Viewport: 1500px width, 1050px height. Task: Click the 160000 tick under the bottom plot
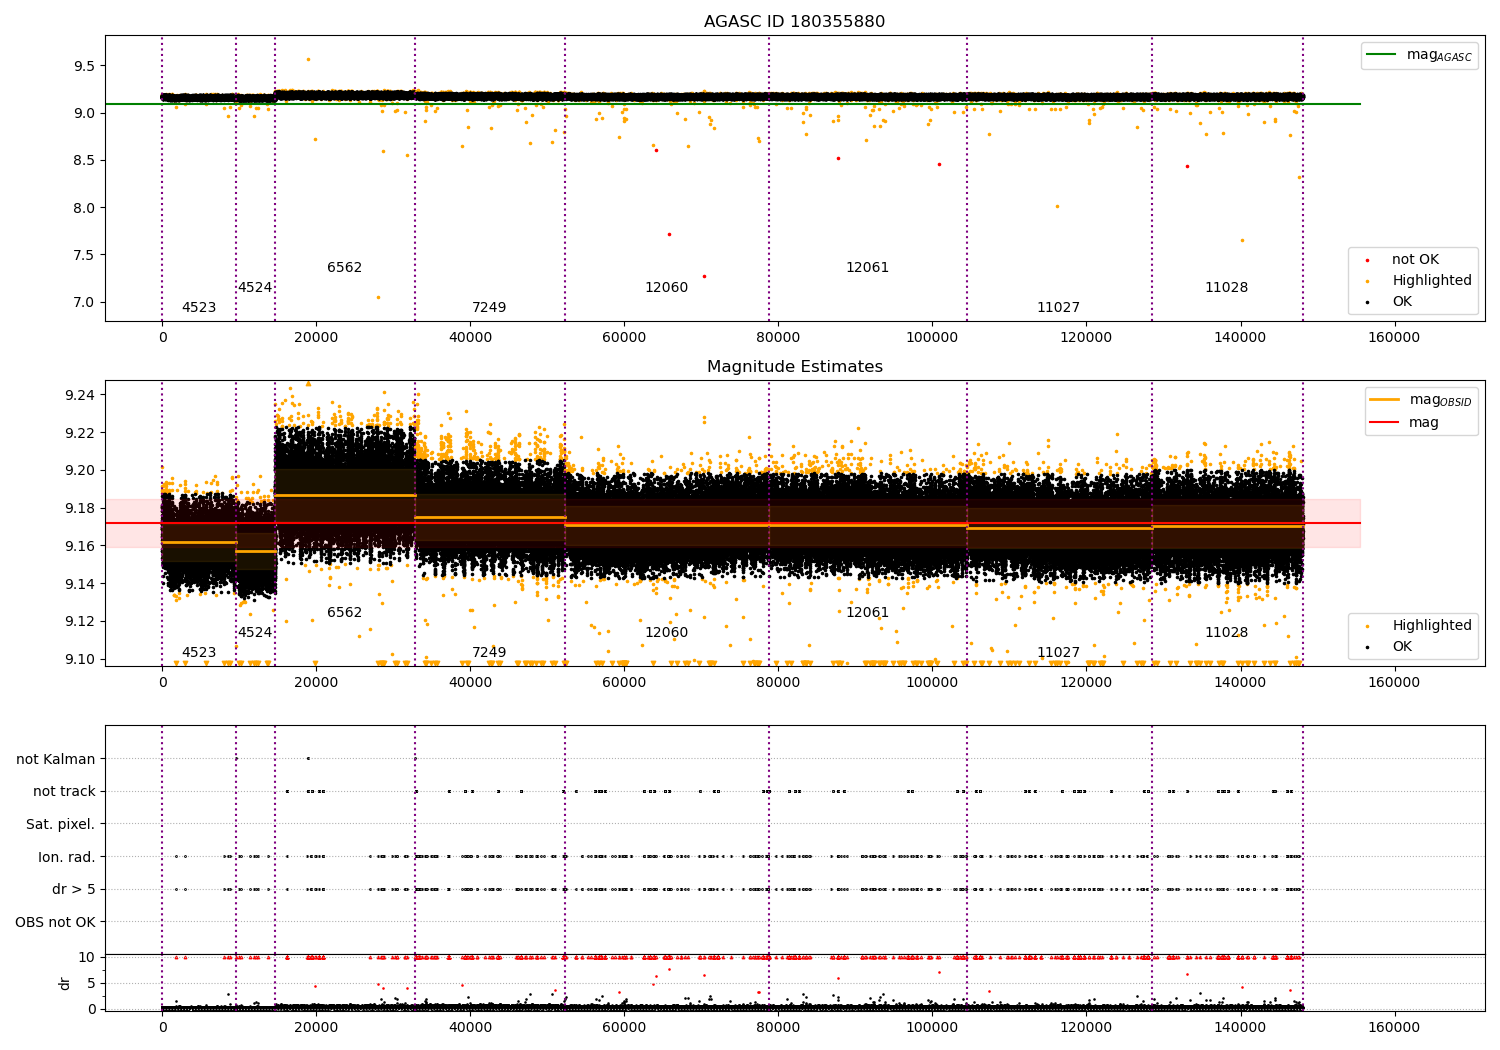(1394, 1028)
